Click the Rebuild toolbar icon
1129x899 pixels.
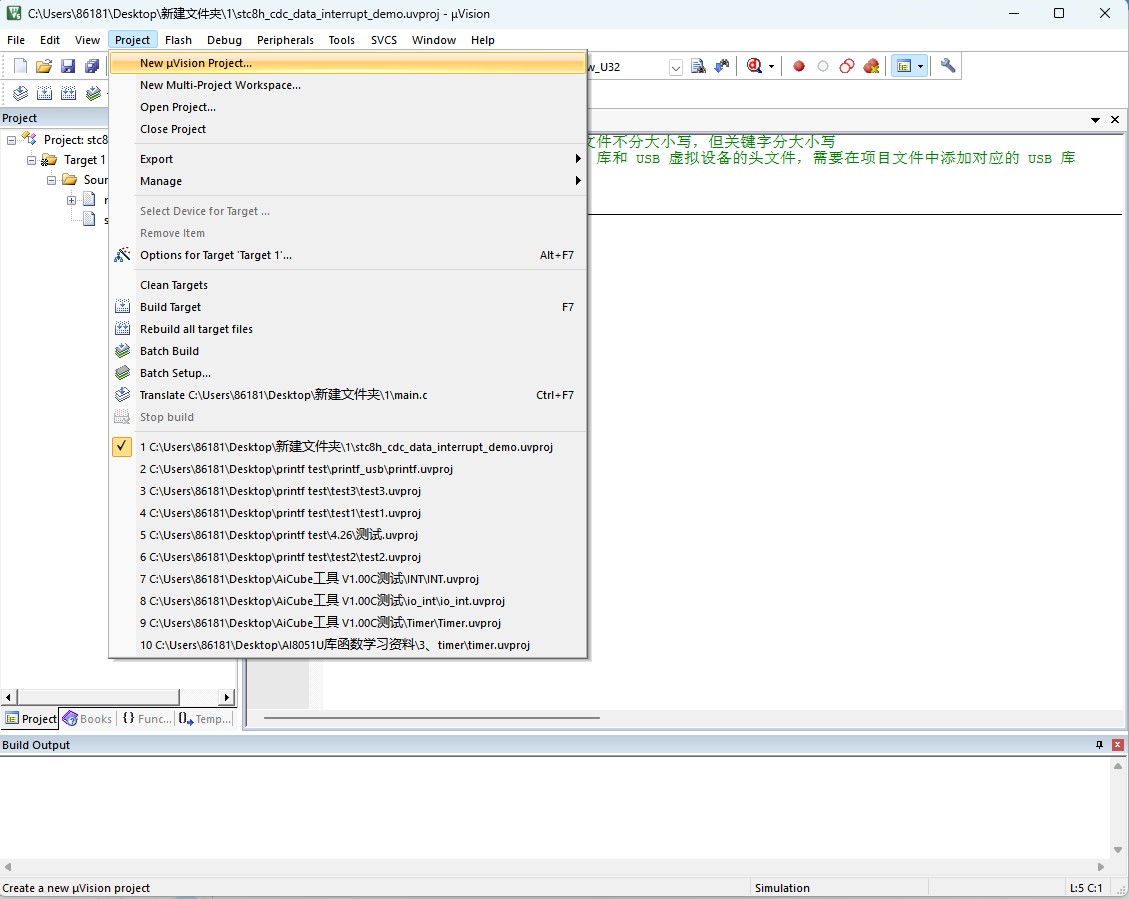click(x=68, y=93)
